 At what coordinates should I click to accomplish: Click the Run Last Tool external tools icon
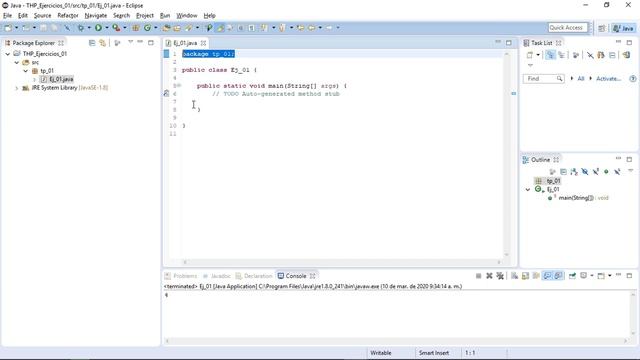pos(116,28)
